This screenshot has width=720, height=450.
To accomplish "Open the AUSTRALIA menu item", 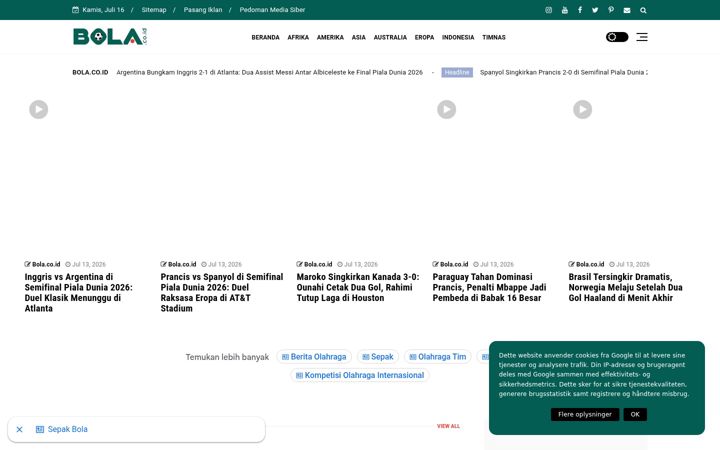I will 390,37.
